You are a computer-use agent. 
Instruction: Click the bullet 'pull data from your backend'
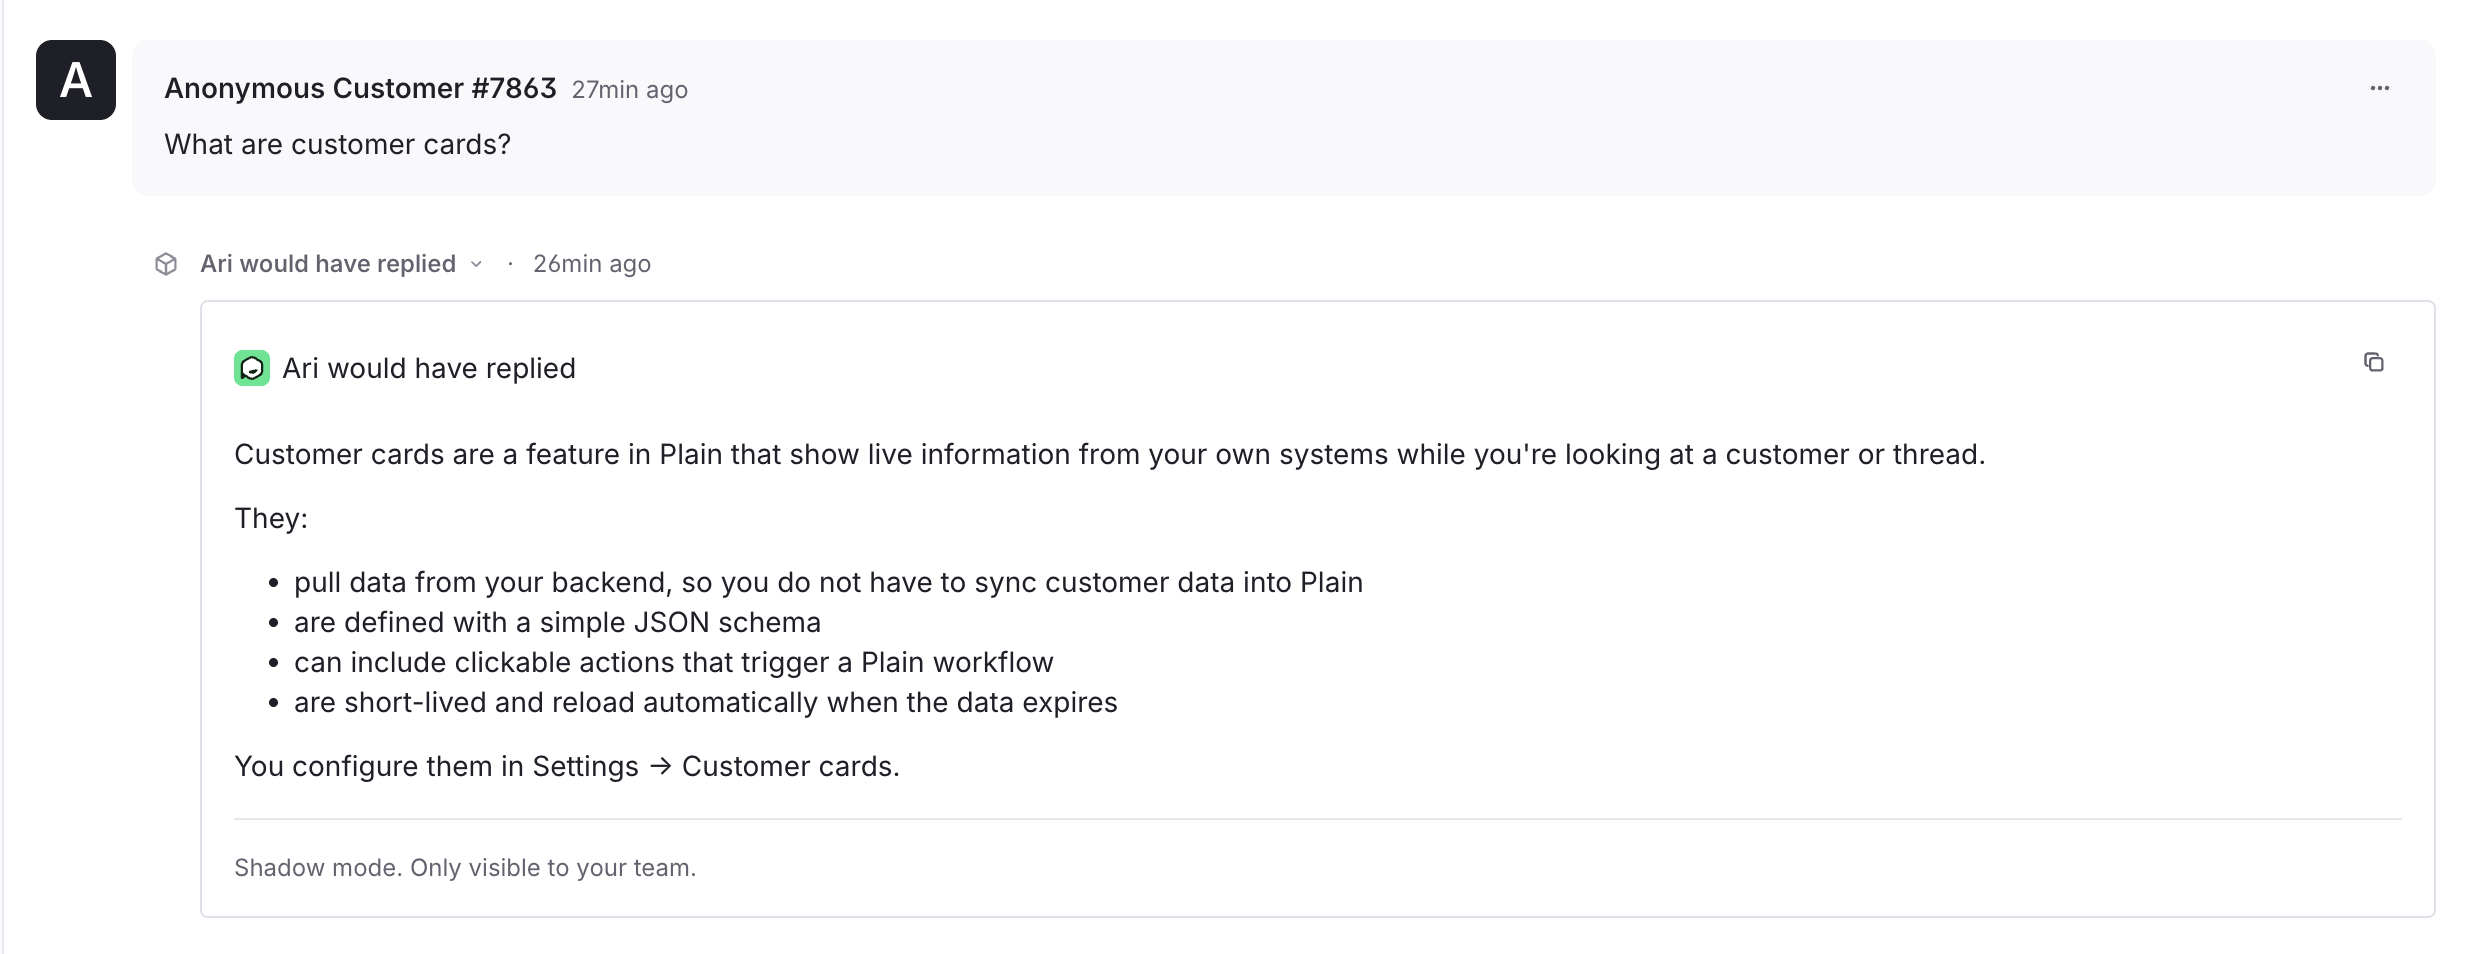828,582
